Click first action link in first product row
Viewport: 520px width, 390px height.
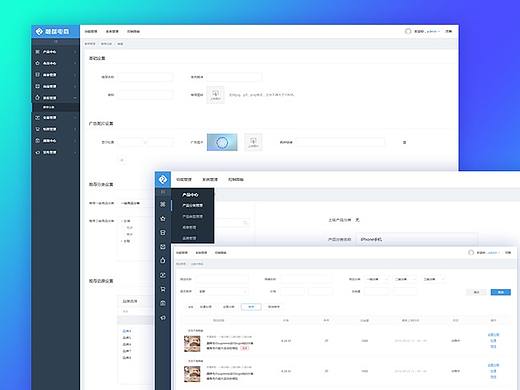point(493,335)
